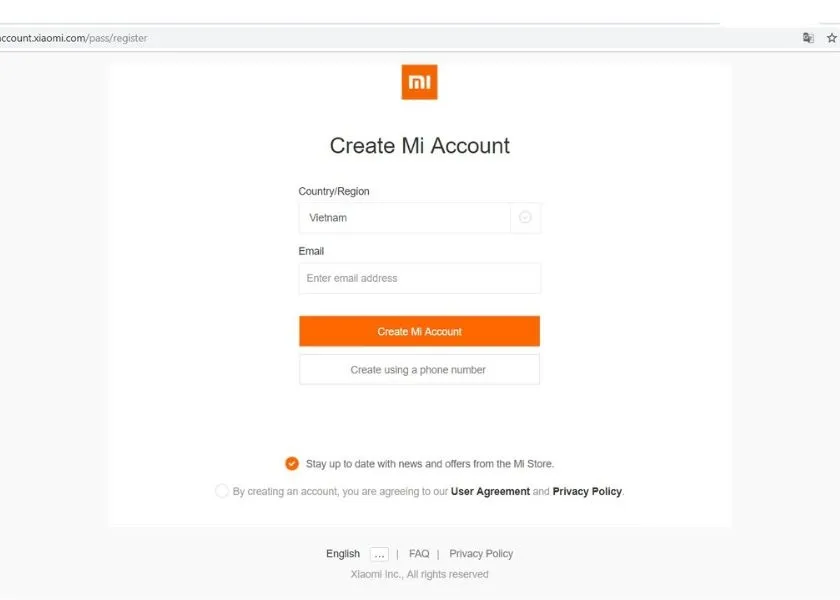Image resolution: width=840 pixels, height=600 pixels.
Task: Click the 'Enter email address' input field
Action: click(x=419, y=277)
